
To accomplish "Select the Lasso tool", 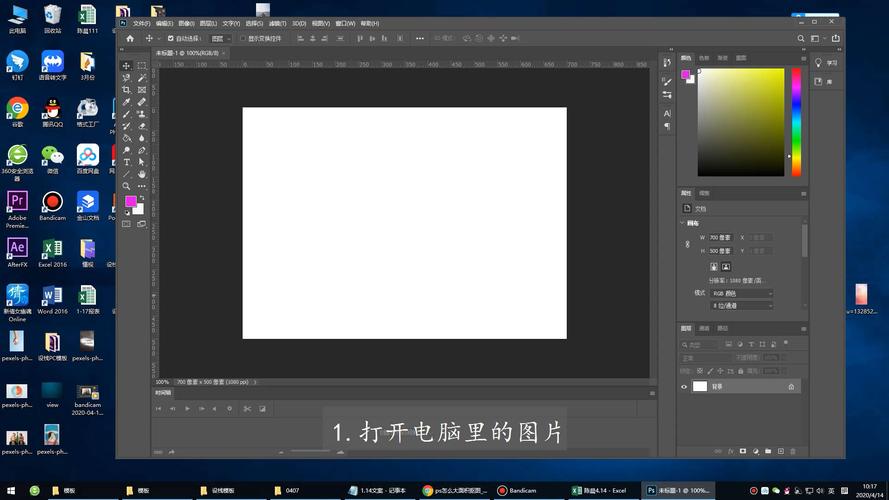I will (x=126, y=78).
